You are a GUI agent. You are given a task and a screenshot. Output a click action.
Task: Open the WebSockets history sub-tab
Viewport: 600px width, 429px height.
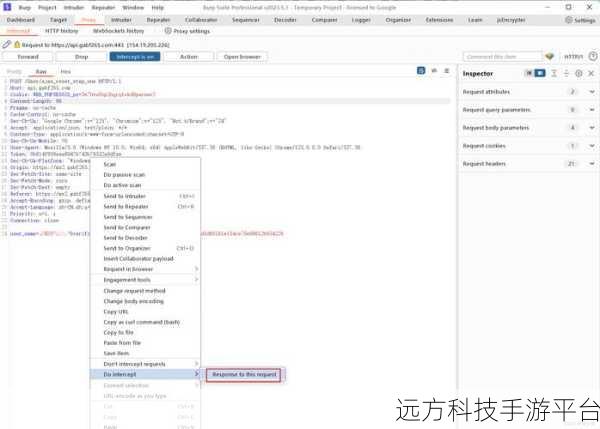pos(118,31)
